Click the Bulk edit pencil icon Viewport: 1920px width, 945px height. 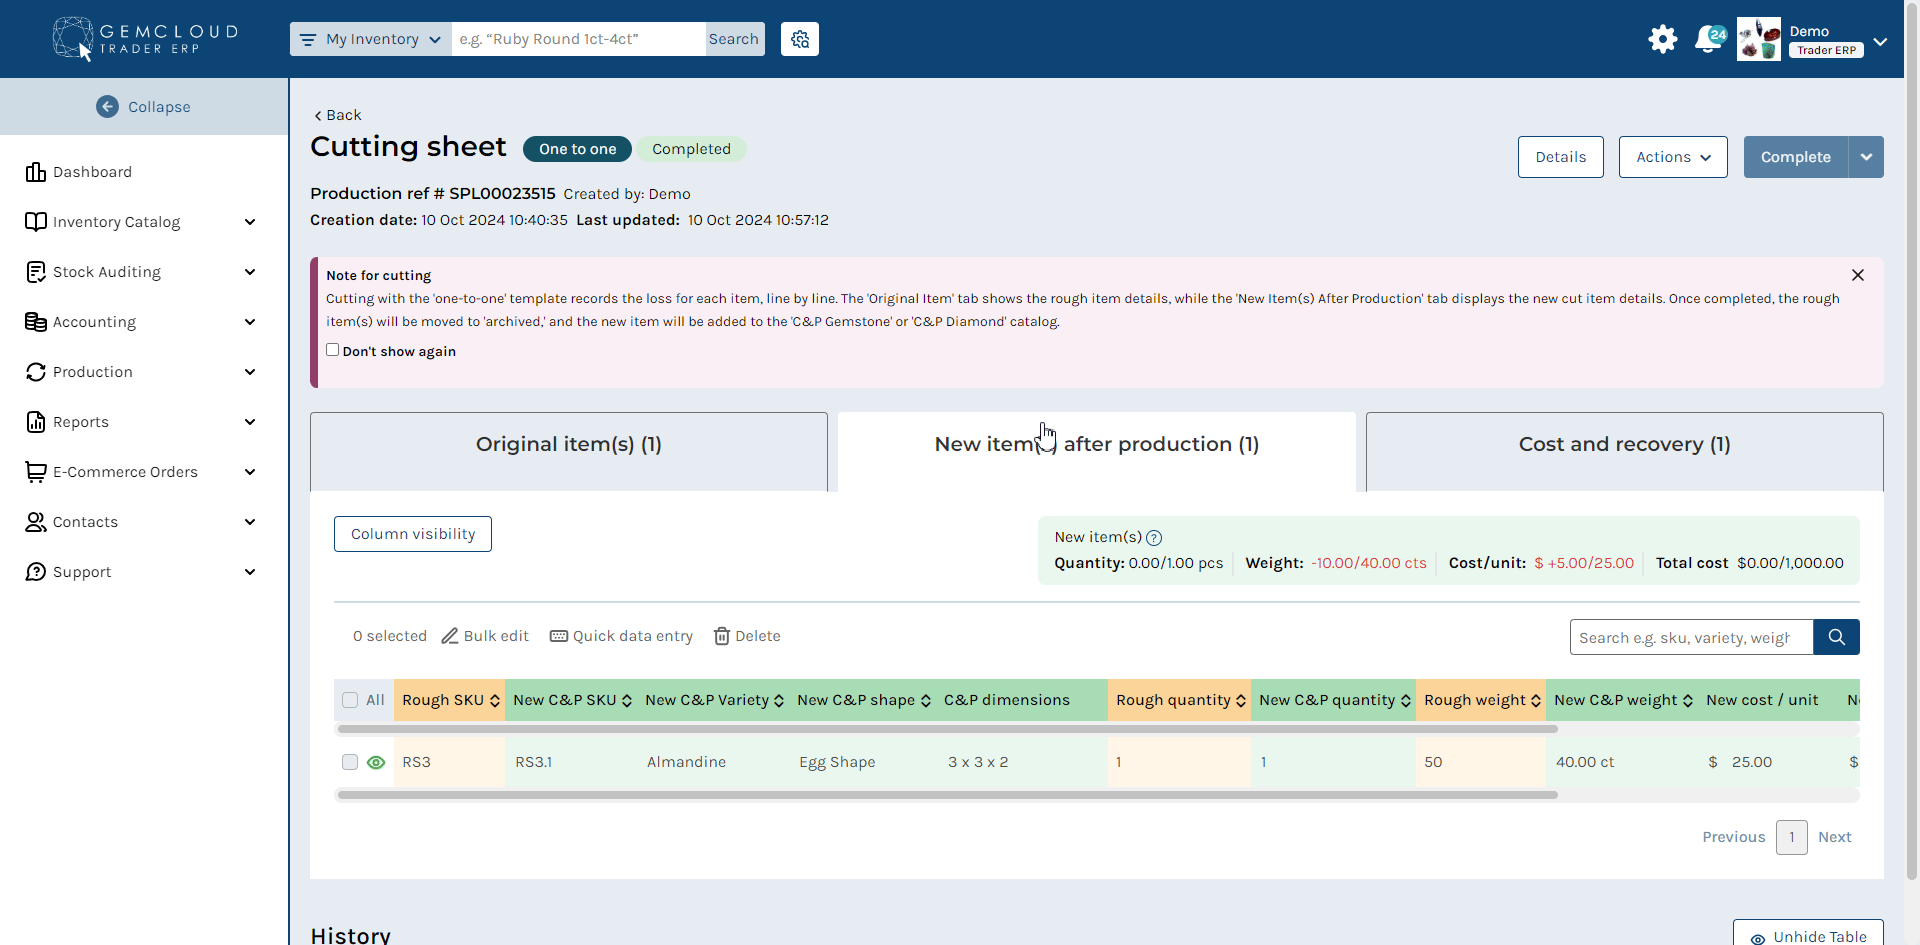click(x=450, y=636)
